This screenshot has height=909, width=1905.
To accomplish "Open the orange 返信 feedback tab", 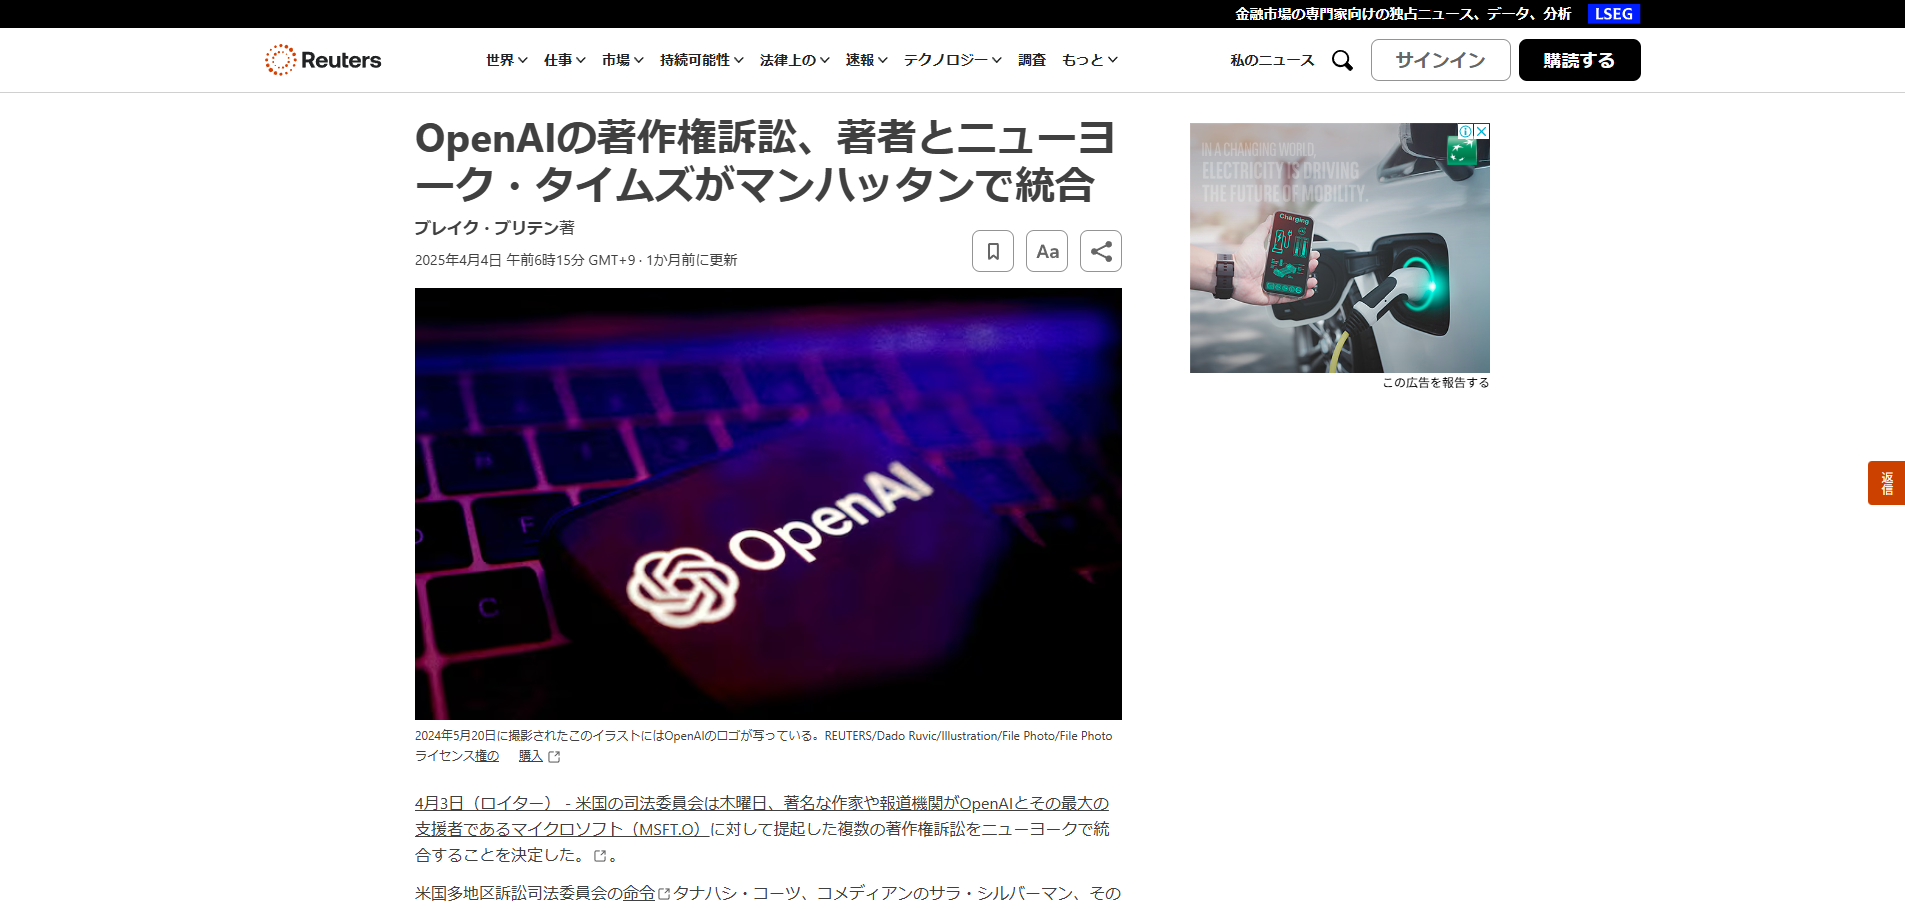I will click(1886, 483).
